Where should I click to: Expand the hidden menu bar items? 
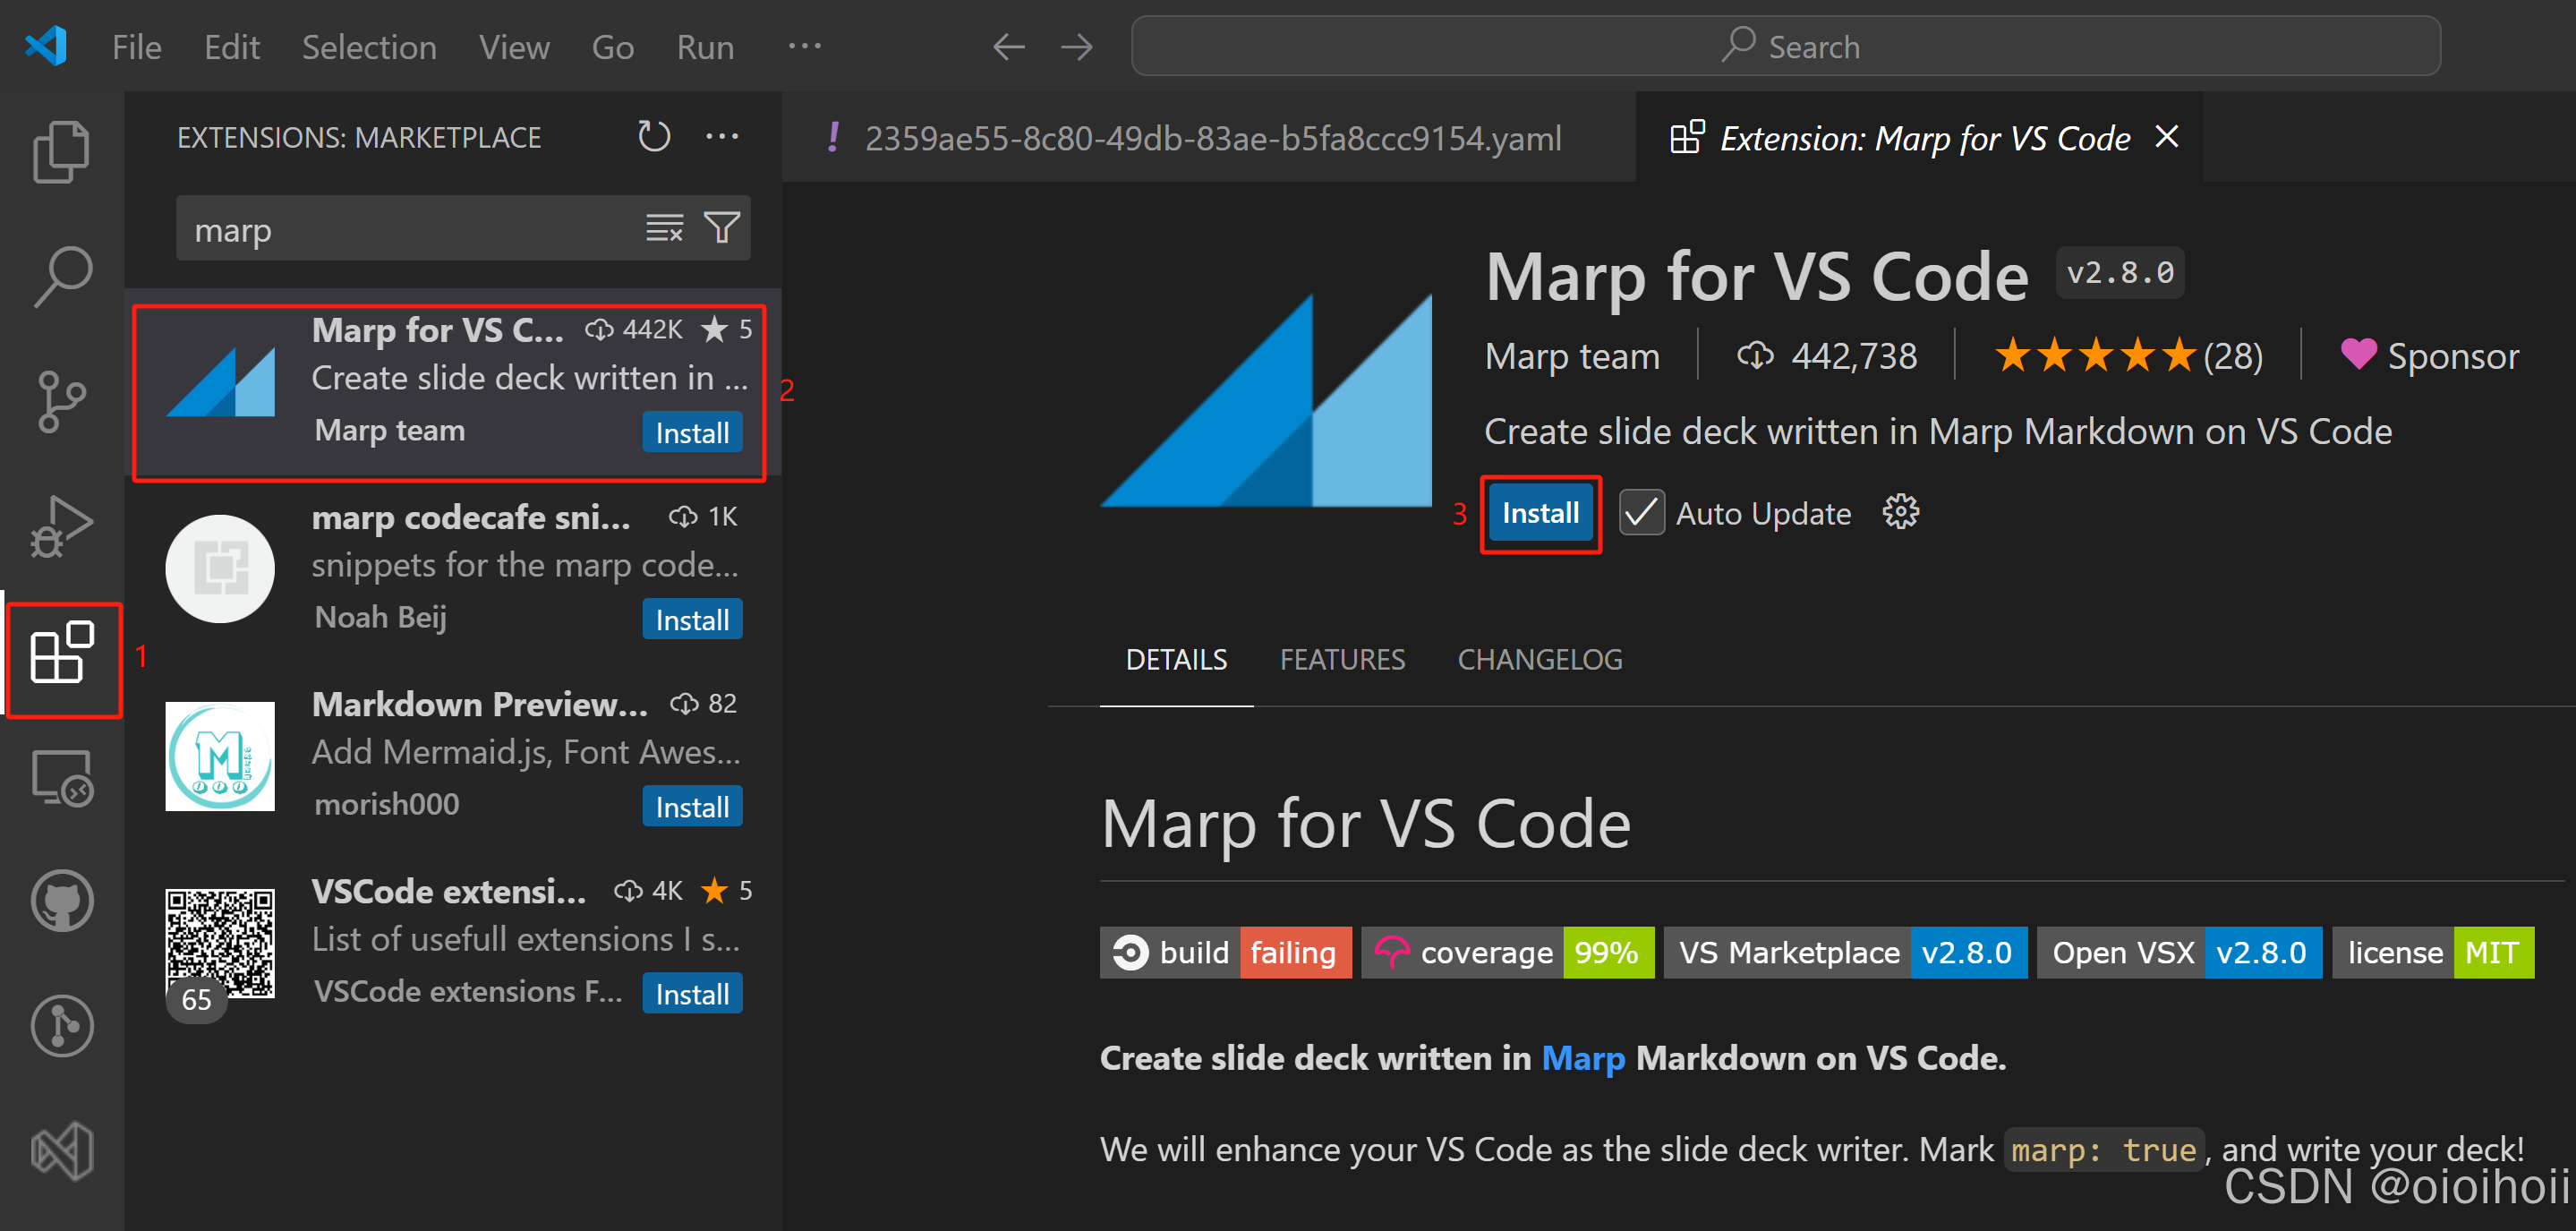click(804, 46)
